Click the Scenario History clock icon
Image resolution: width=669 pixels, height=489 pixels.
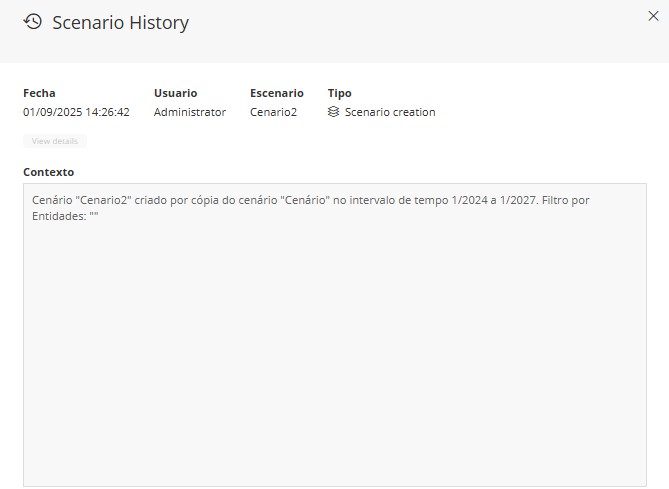33,21
